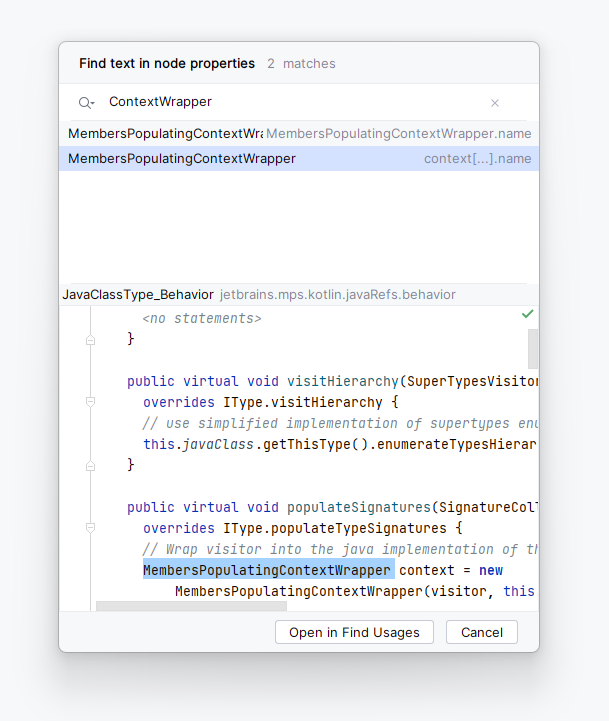Collapse the visitHierarchy method fold marker
This screenshot has width=609, height=721.
[x=90, y=402]
